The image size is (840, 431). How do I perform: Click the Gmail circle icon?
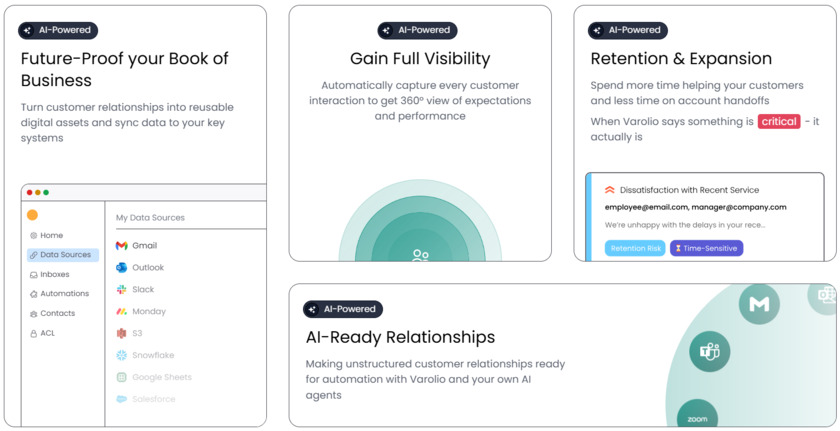[759, 304]
